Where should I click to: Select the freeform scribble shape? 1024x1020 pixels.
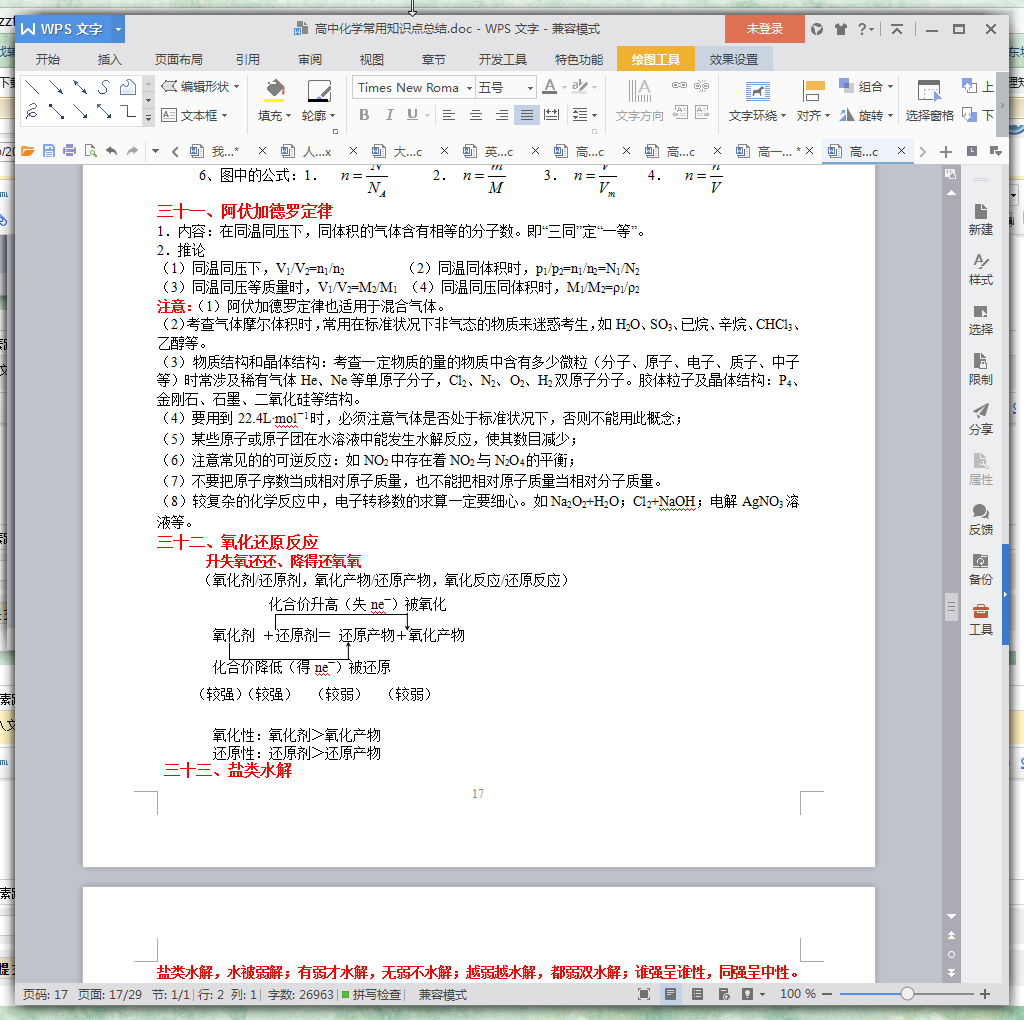point(31,112)
